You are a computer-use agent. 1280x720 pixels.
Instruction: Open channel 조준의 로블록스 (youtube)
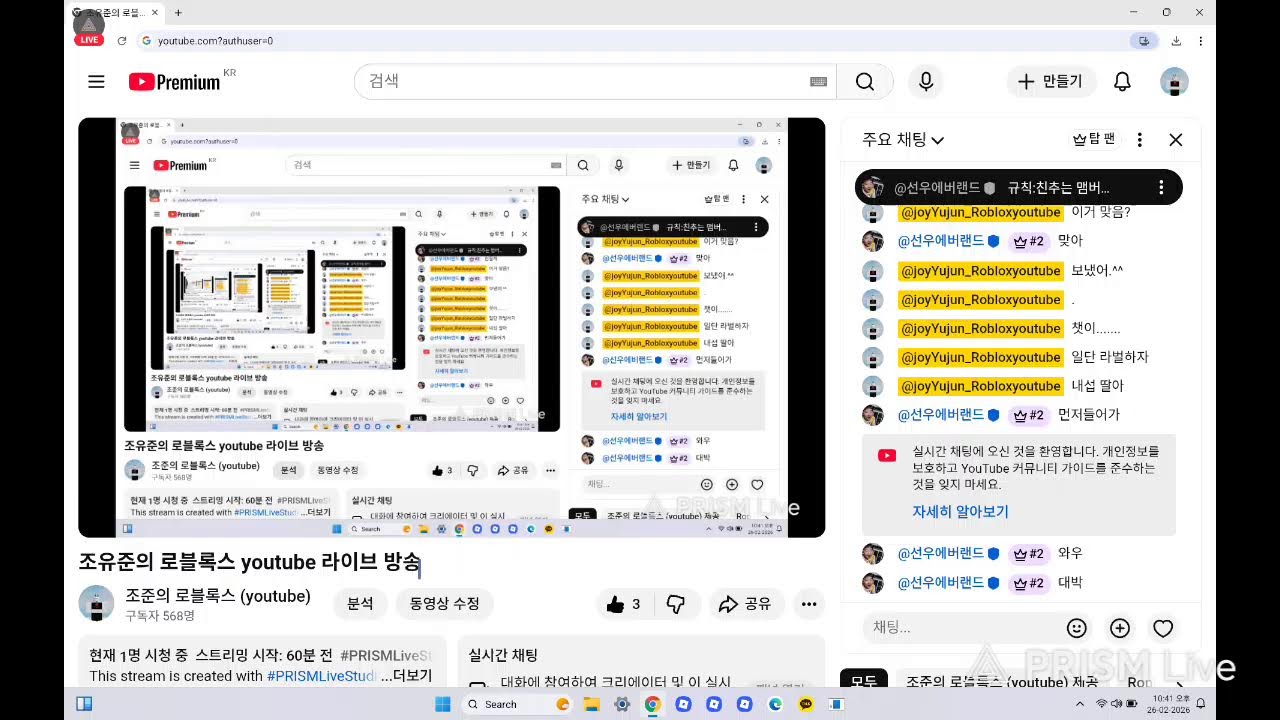(218, 596)
